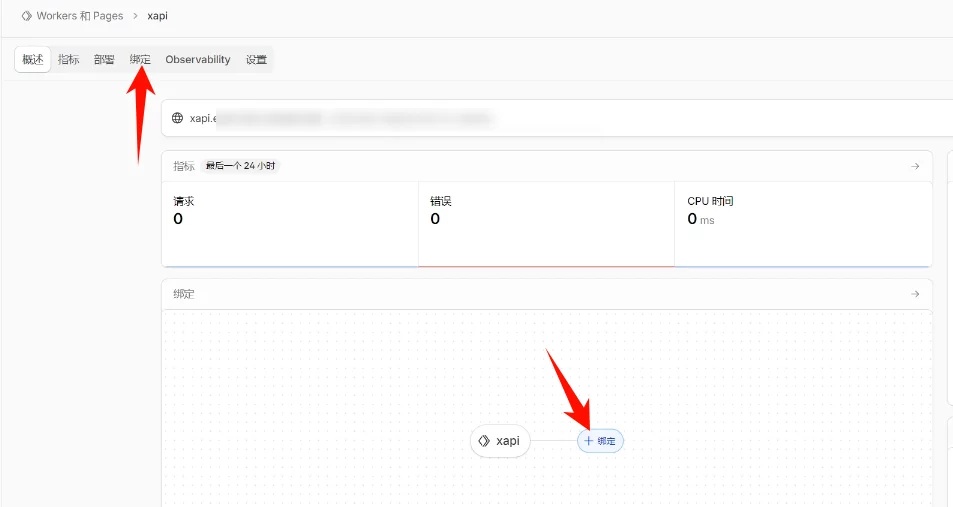Select the 部署 tab
The image size is (953, 507).
point(104,60)
